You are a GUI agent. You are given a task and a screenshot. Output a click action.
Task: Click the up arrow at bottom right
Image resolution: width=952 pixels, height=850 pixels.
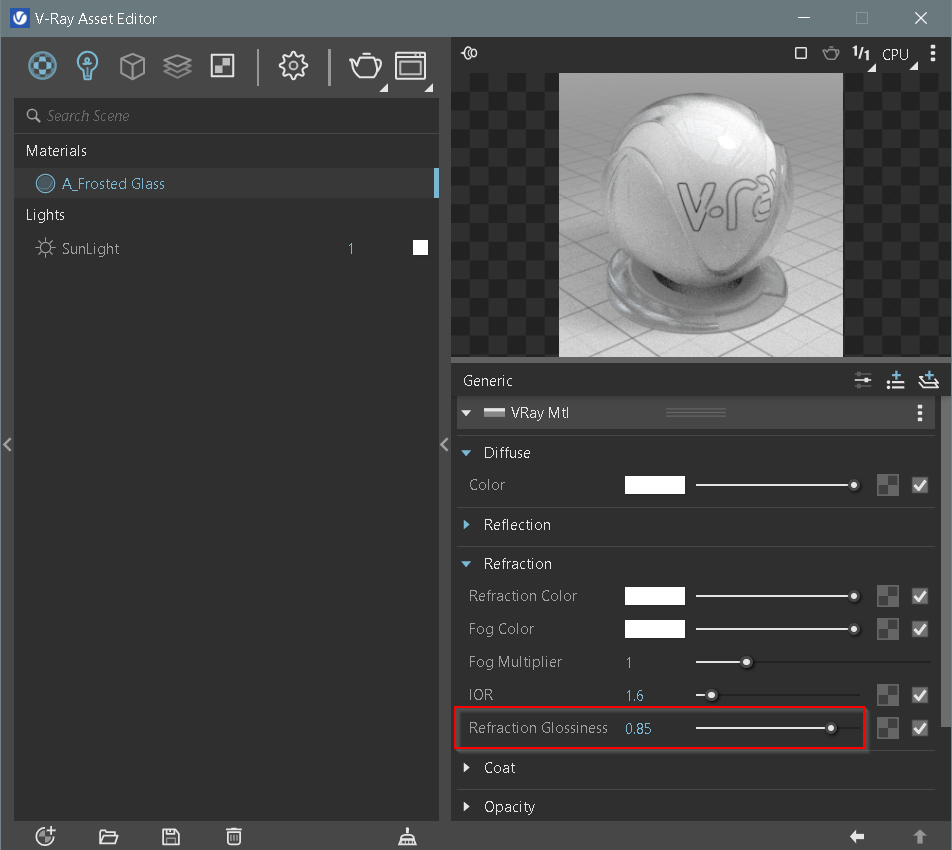(x=920, y=837)
